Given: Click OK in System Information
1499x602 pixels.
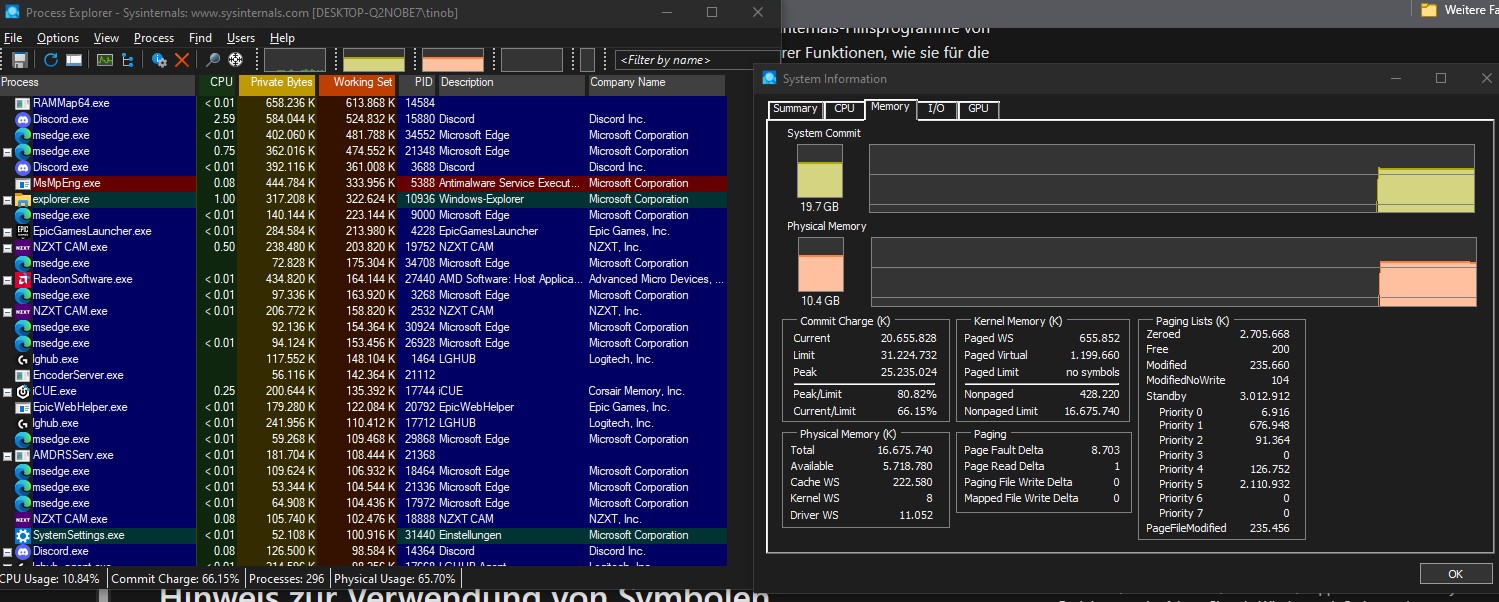Looking at the screenshot, I should pos(1455,574).
